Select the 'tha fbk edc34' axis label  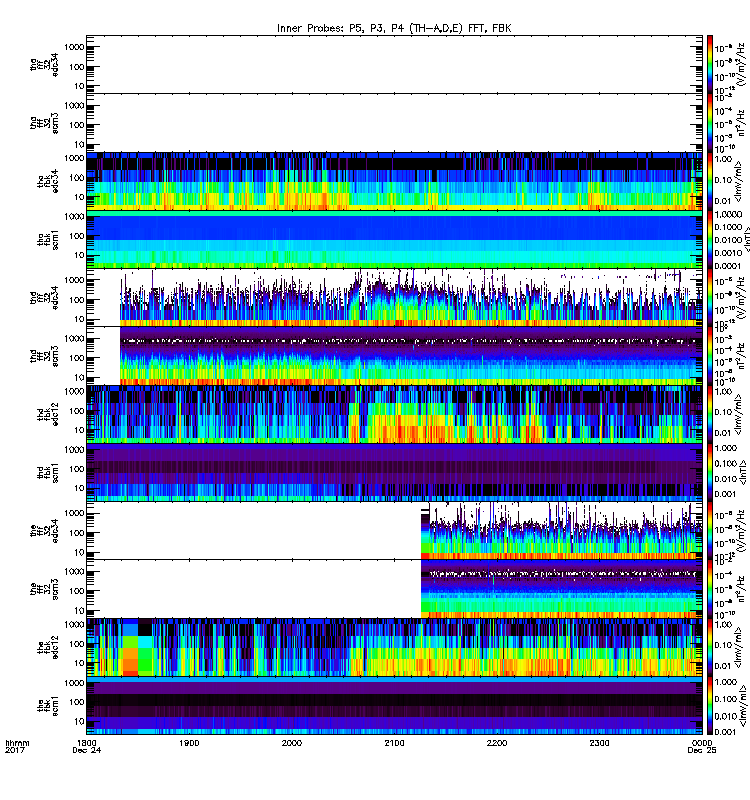coord(48,181)
